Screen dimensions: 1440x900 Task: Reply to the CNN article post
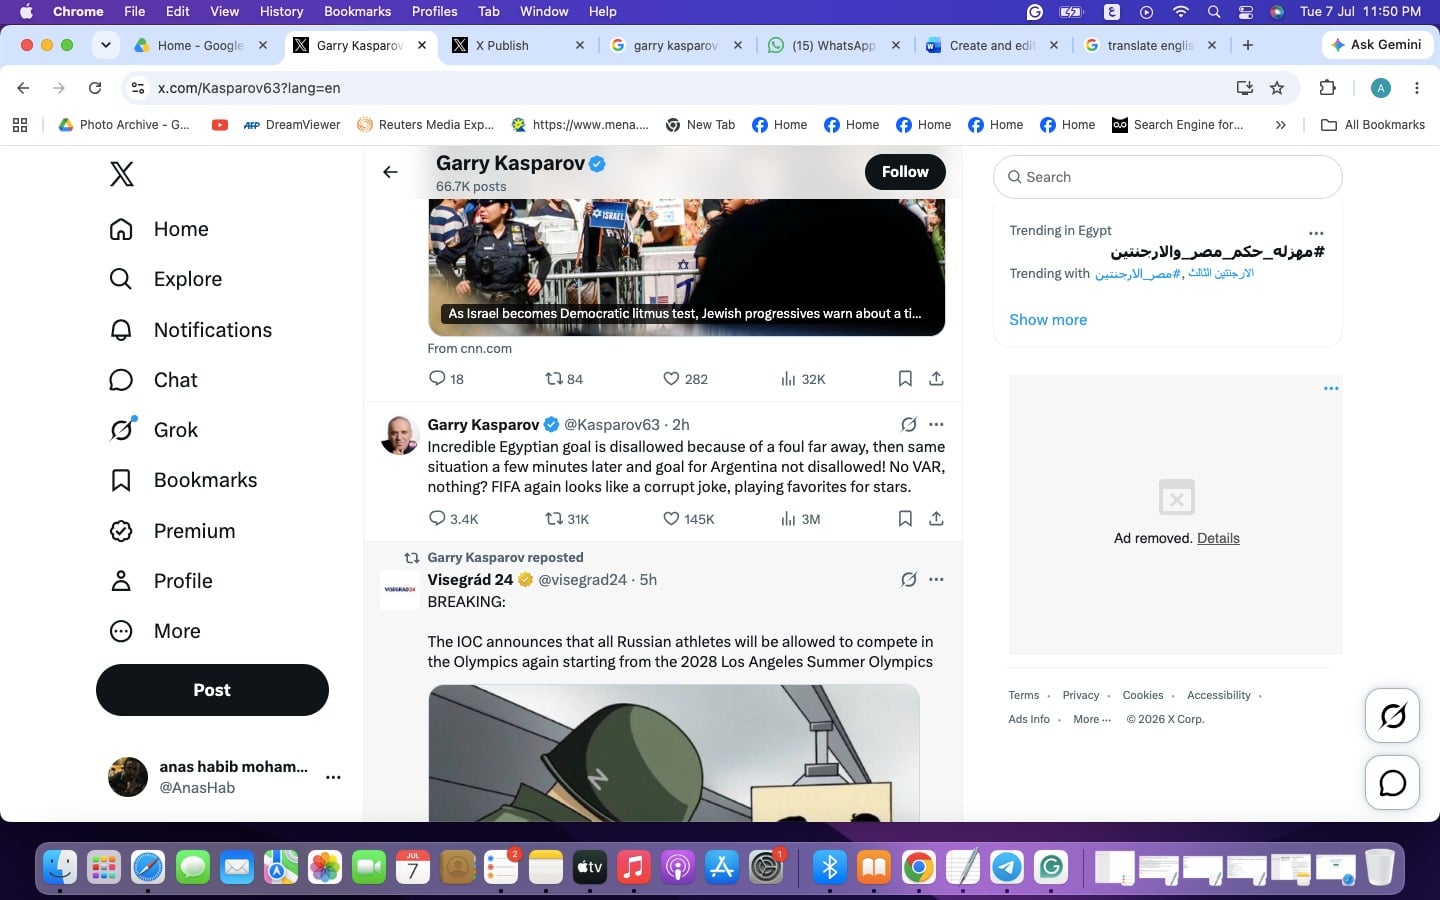click(446, 379)
